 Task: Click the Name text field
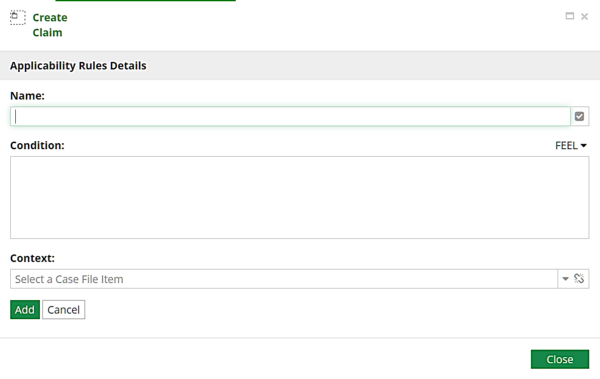pos(290,116)
